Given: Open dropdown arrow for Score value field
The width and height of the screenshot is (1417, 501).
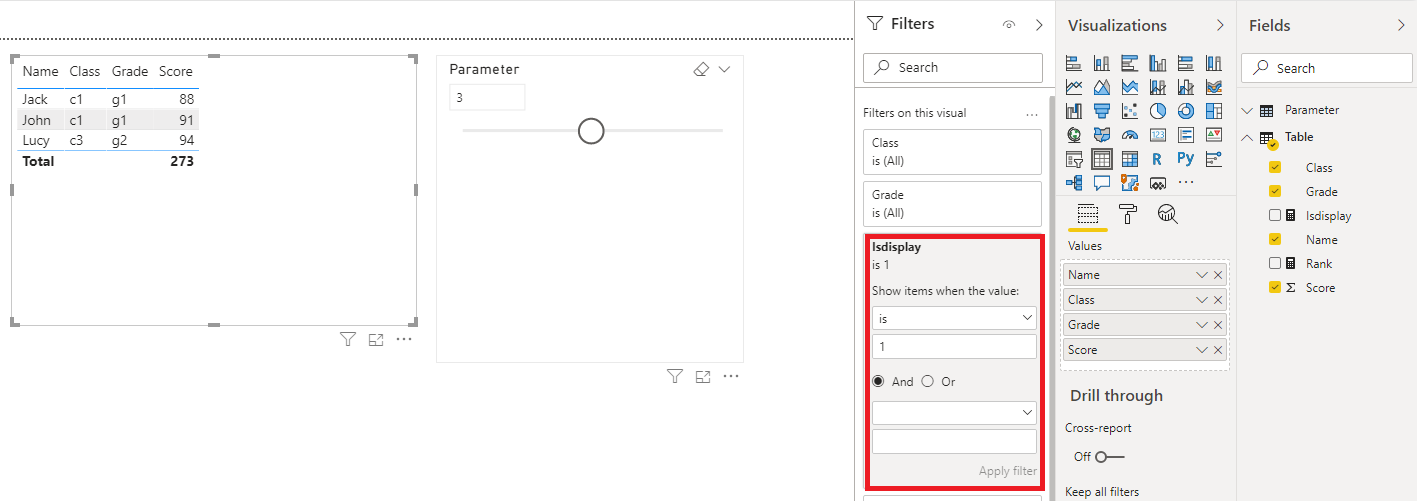Looking at the screenshot, I should pyautogui.click(x=1202, y=350).
